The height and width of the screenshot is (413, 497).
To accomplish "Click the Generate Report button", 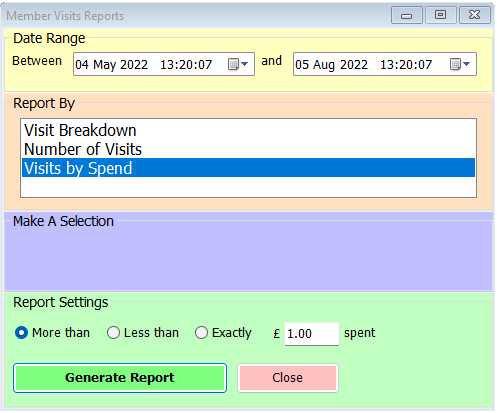I will click(120, 378).
